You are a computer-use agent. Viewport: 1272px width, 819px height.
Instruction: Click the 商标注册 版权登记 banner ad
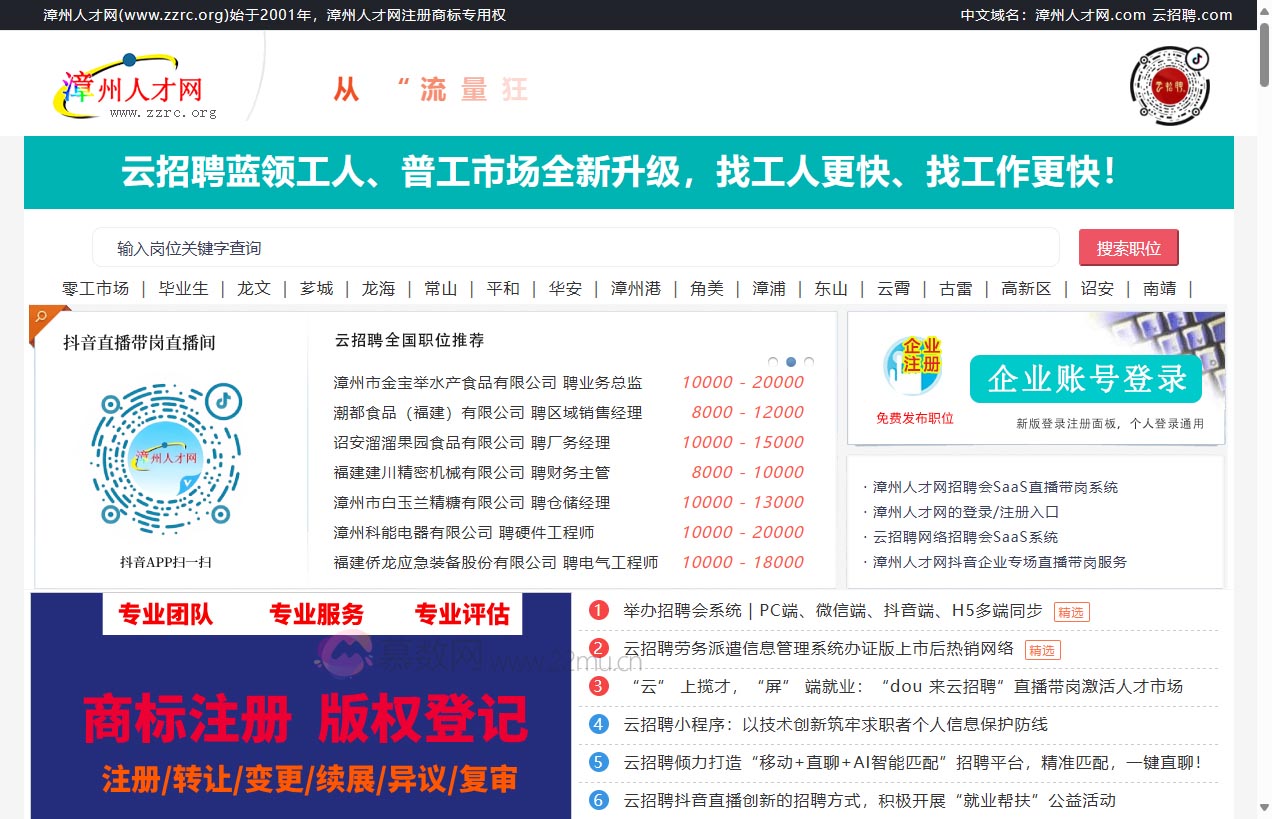[301, 706]
